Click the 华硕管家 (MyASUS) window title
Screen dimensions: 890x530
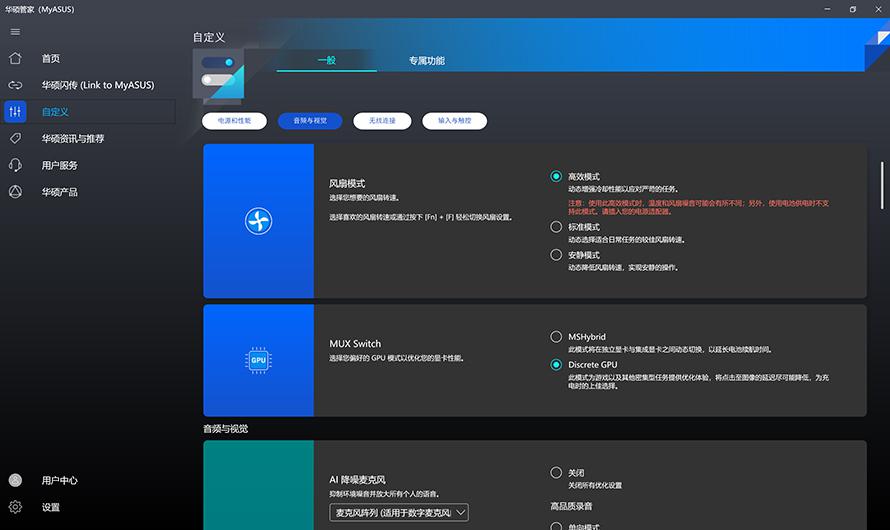coord(40,9)
